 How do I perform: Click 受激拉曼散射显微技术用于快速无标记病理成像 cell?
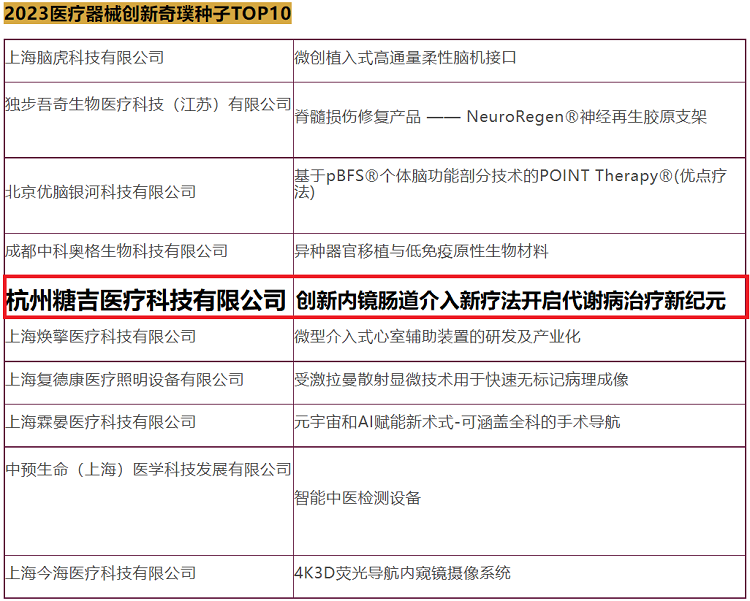click(519, 383)
